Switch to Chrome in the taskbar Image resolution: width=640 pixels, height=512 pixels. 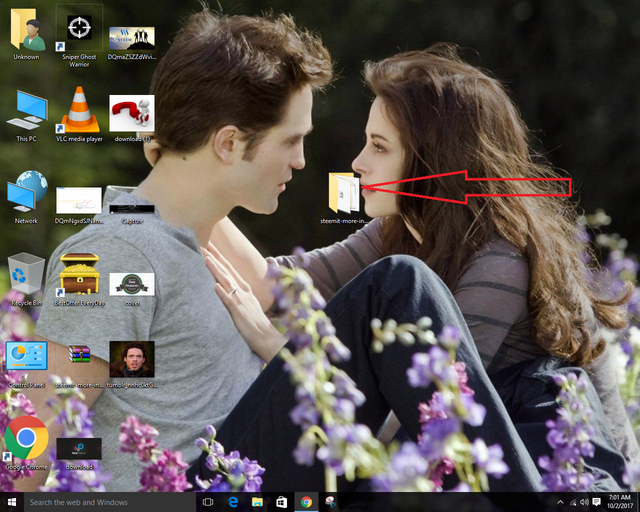click(306, 502)
